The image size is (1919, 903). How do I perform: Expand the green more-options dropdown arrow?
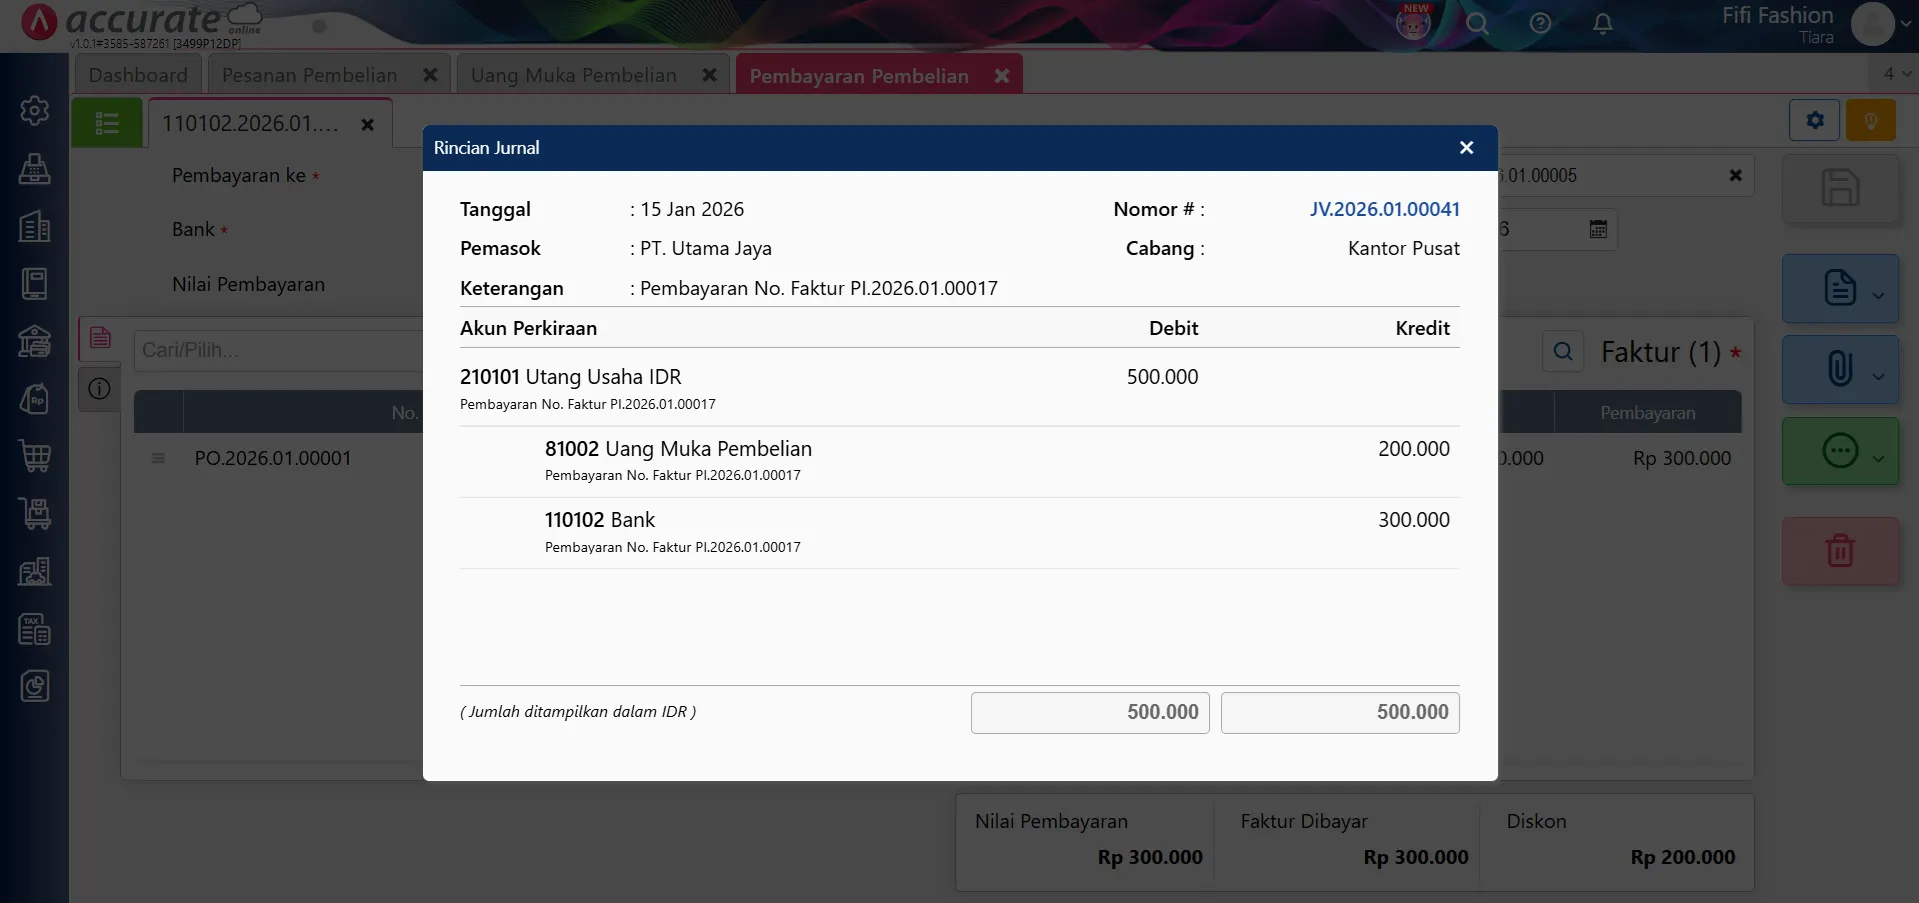(1878, 458)
